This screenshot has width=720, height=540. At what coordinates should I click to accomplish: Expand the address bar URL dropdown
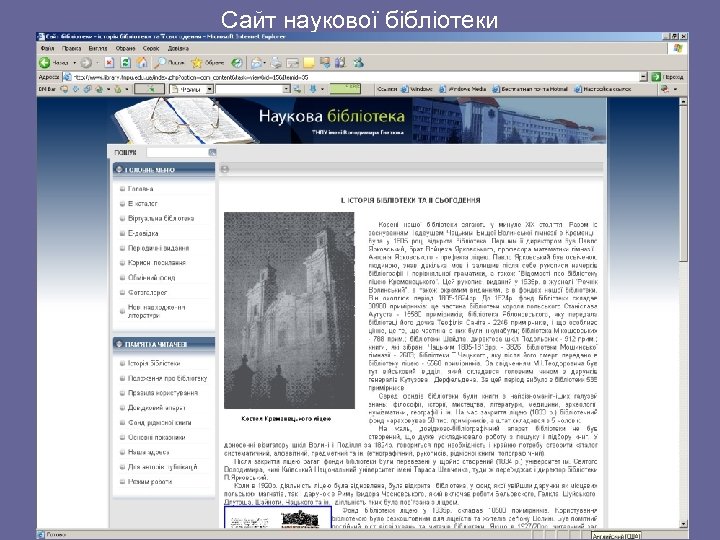pos(643,77)
